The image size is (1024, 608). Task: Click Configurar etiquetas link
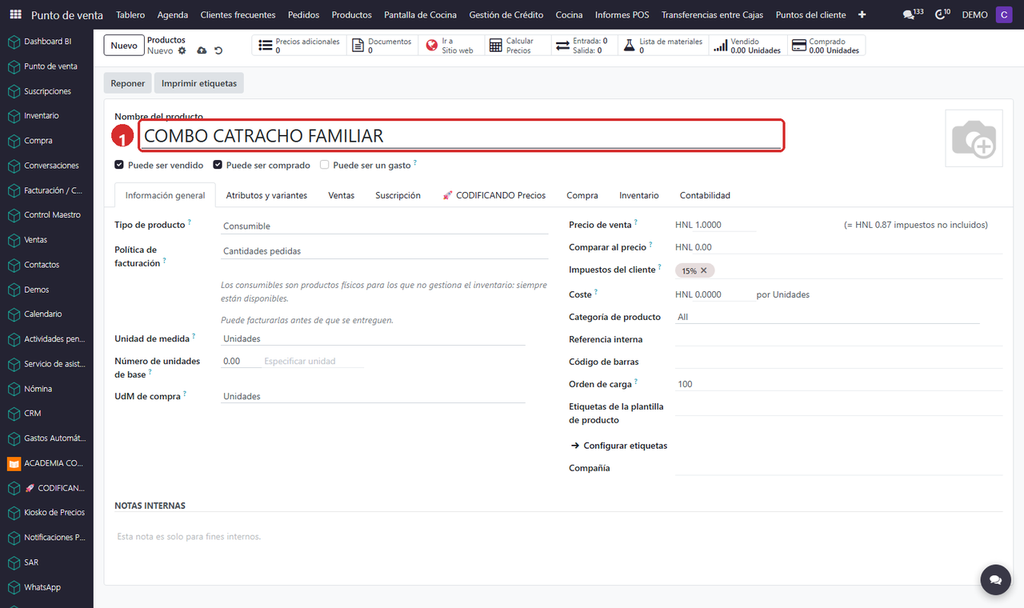[x=618, y=445]
